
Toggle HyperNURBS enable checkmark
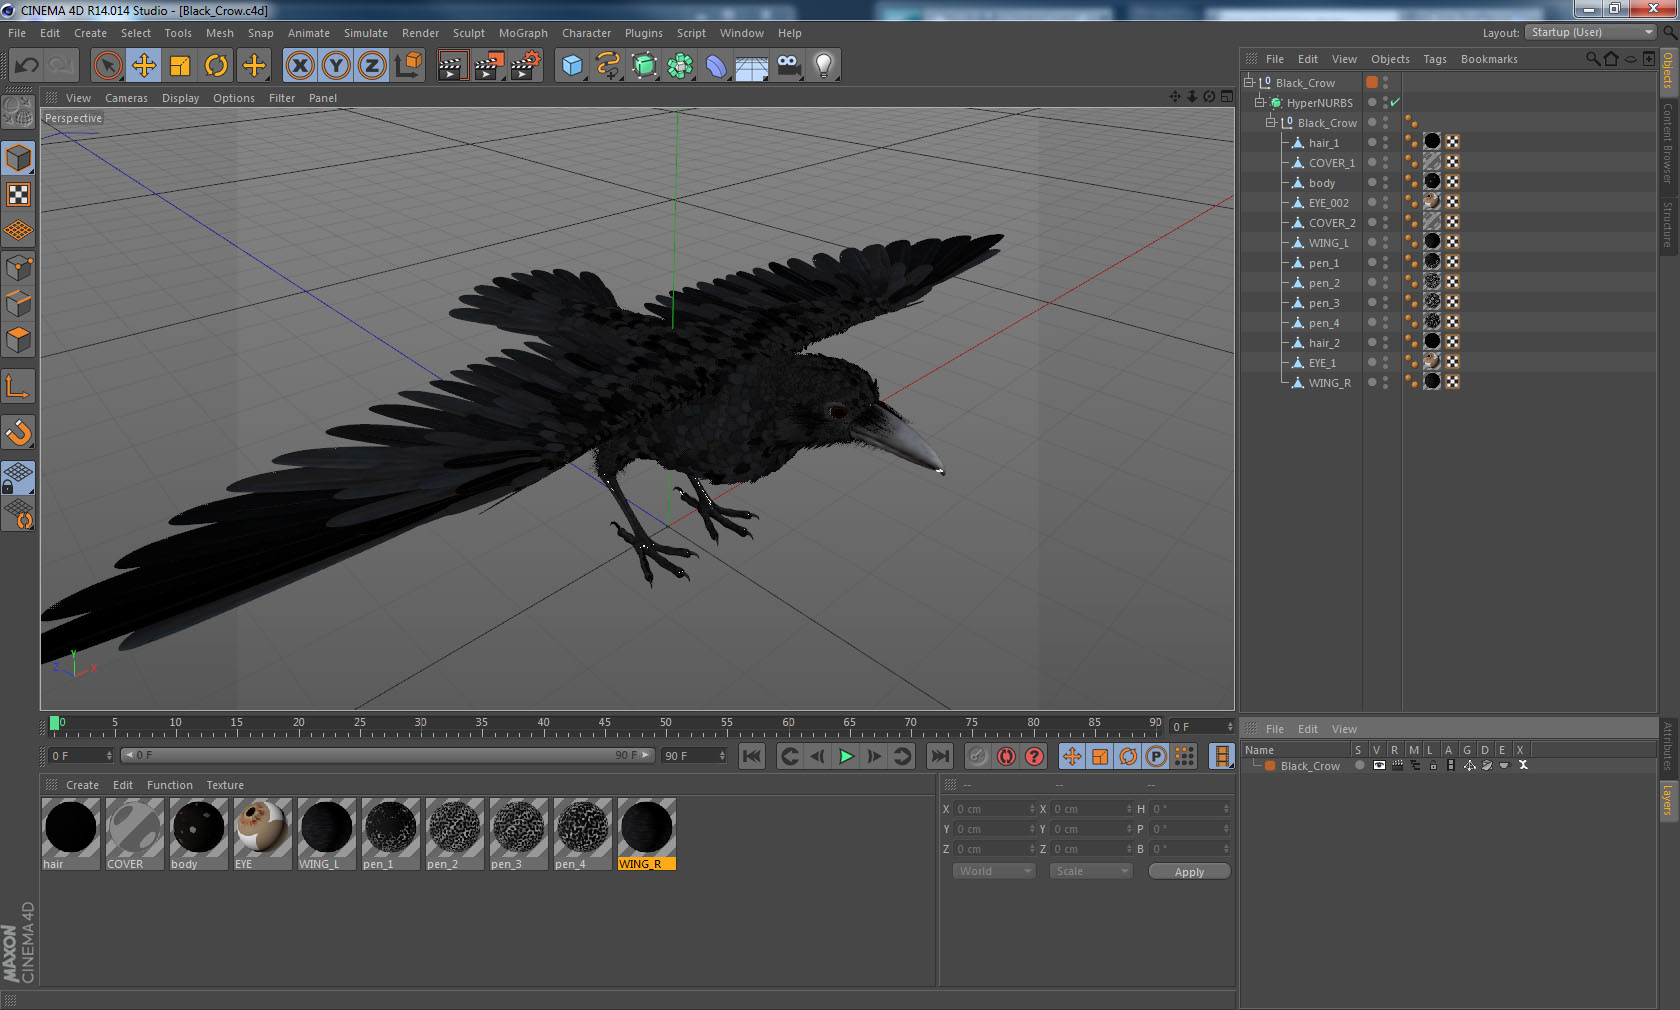pyautogui.click(x=1395, y=102)
